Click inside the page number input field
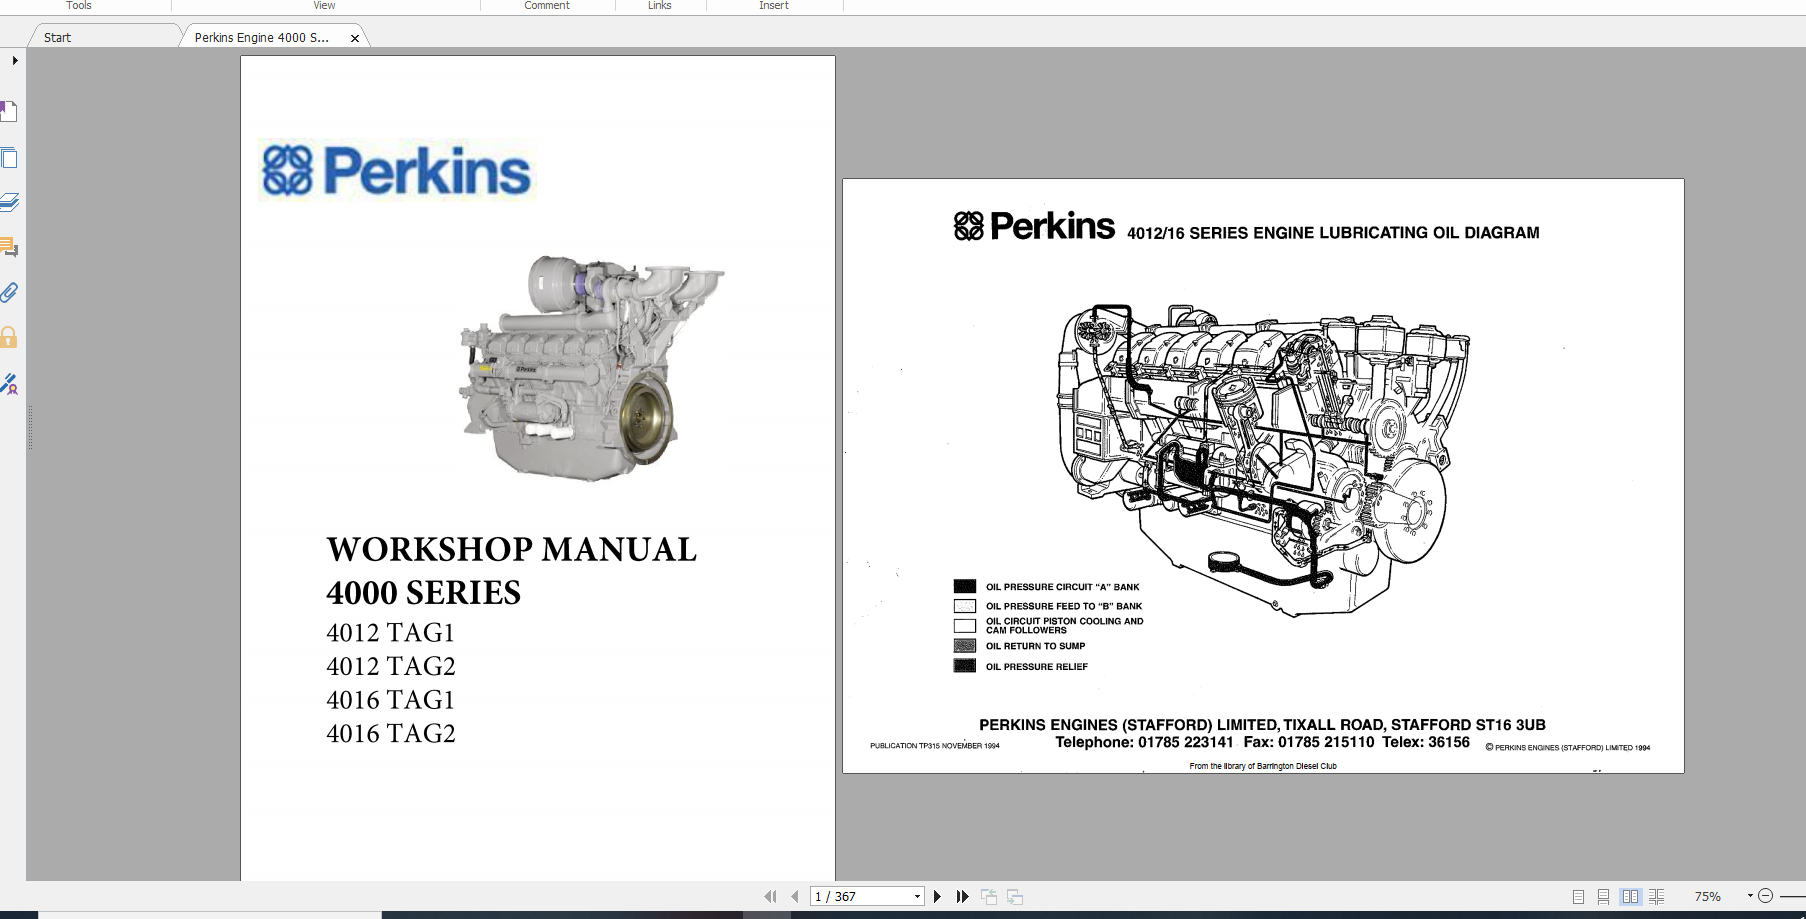Screen dimensions: 1806x919 click(x=860, y=896)
